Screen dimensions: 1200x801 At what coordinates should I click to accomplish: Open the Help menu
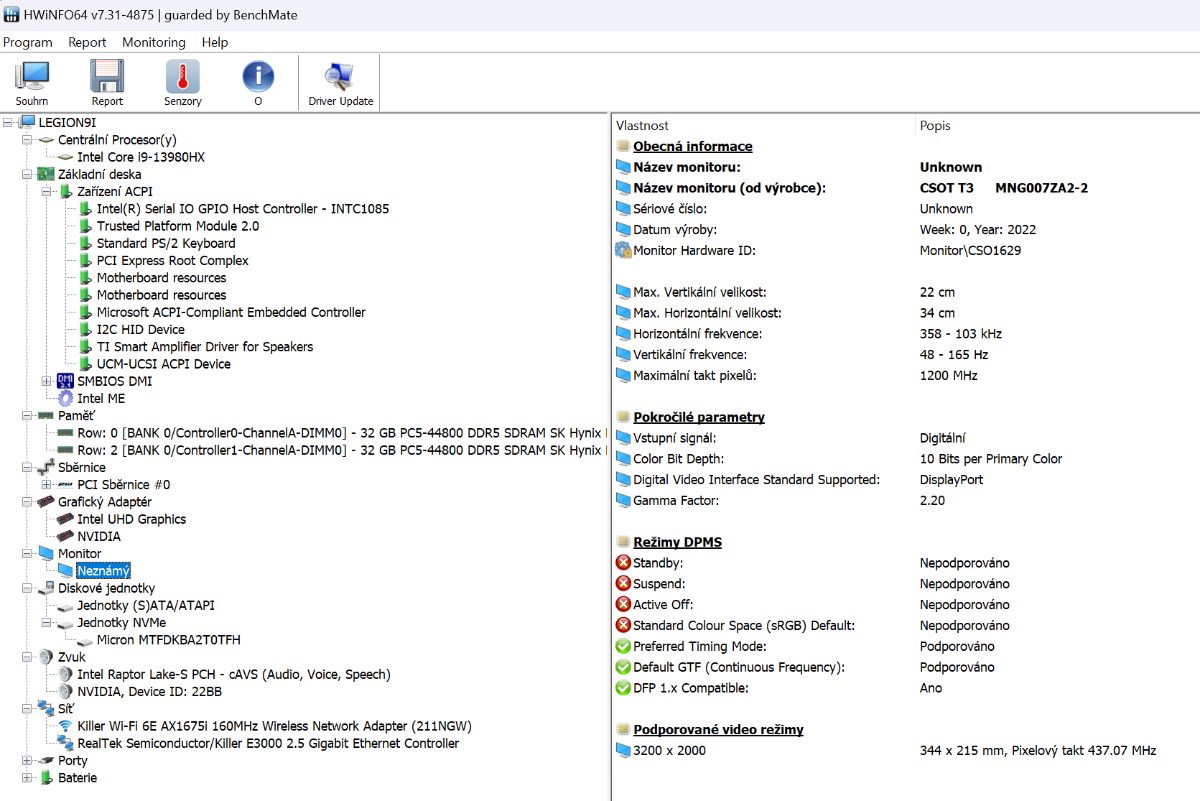(215, 42)
